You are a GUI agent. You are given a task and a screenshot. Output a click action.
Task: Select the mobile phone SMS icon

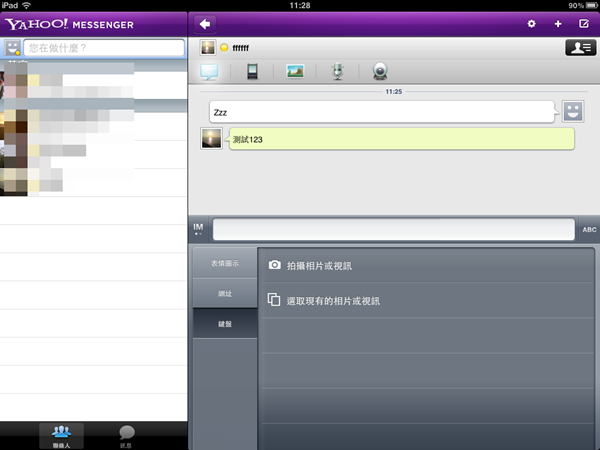252,71
